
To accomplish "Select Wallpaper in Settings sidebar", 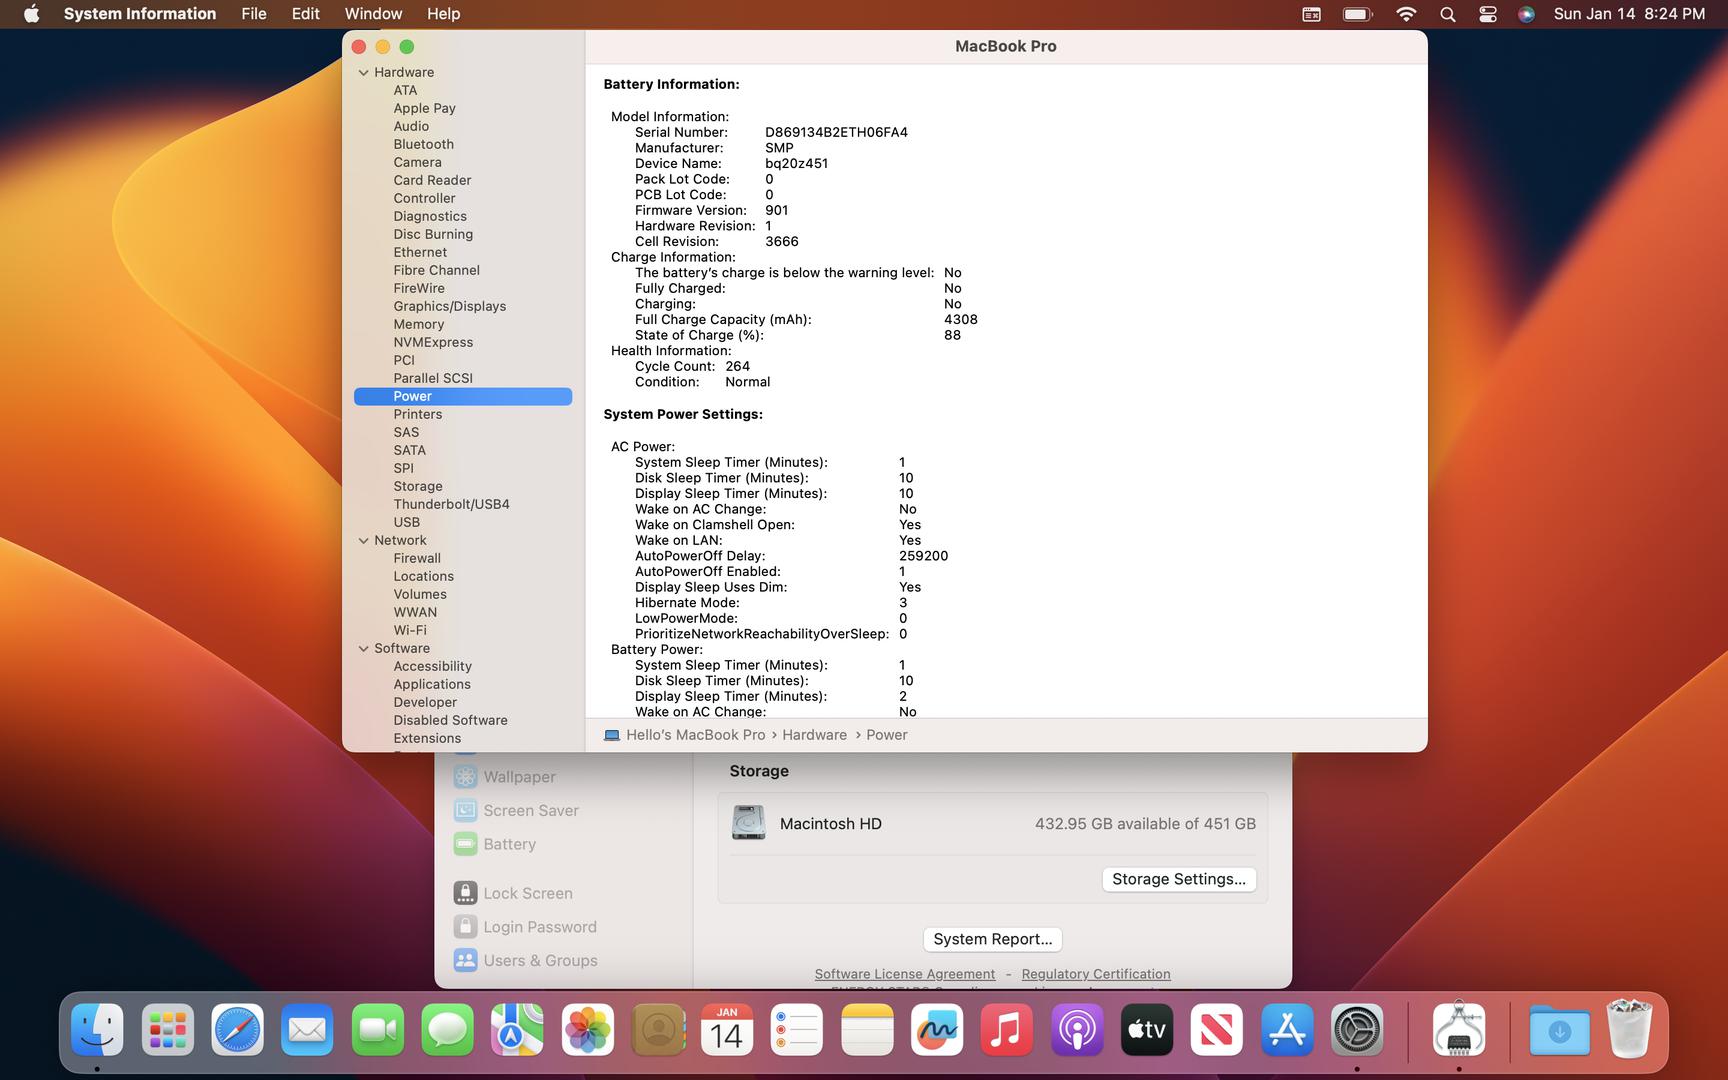I will 504,777.
